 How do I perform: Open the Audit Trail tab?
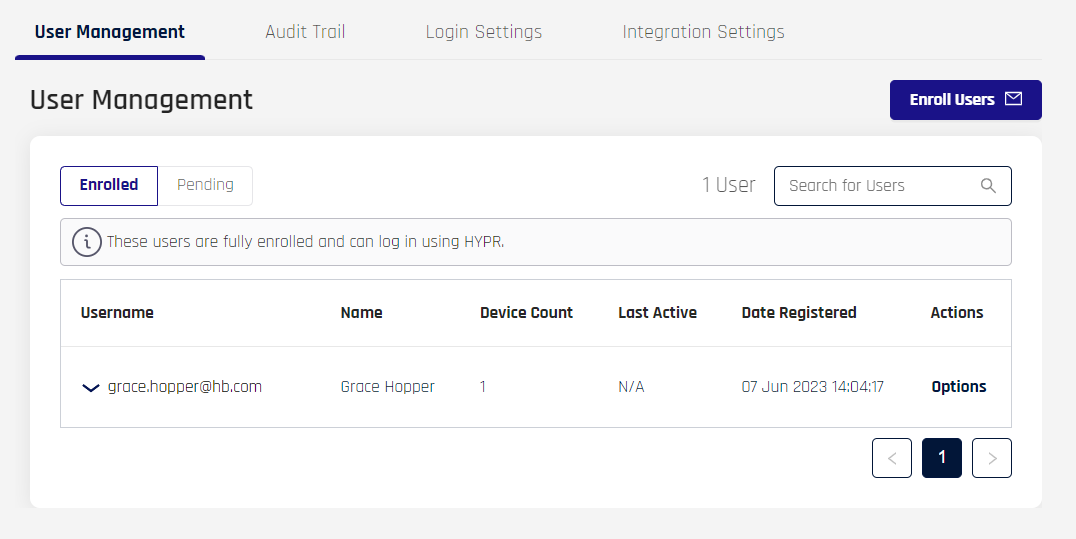tap(305, 32)
